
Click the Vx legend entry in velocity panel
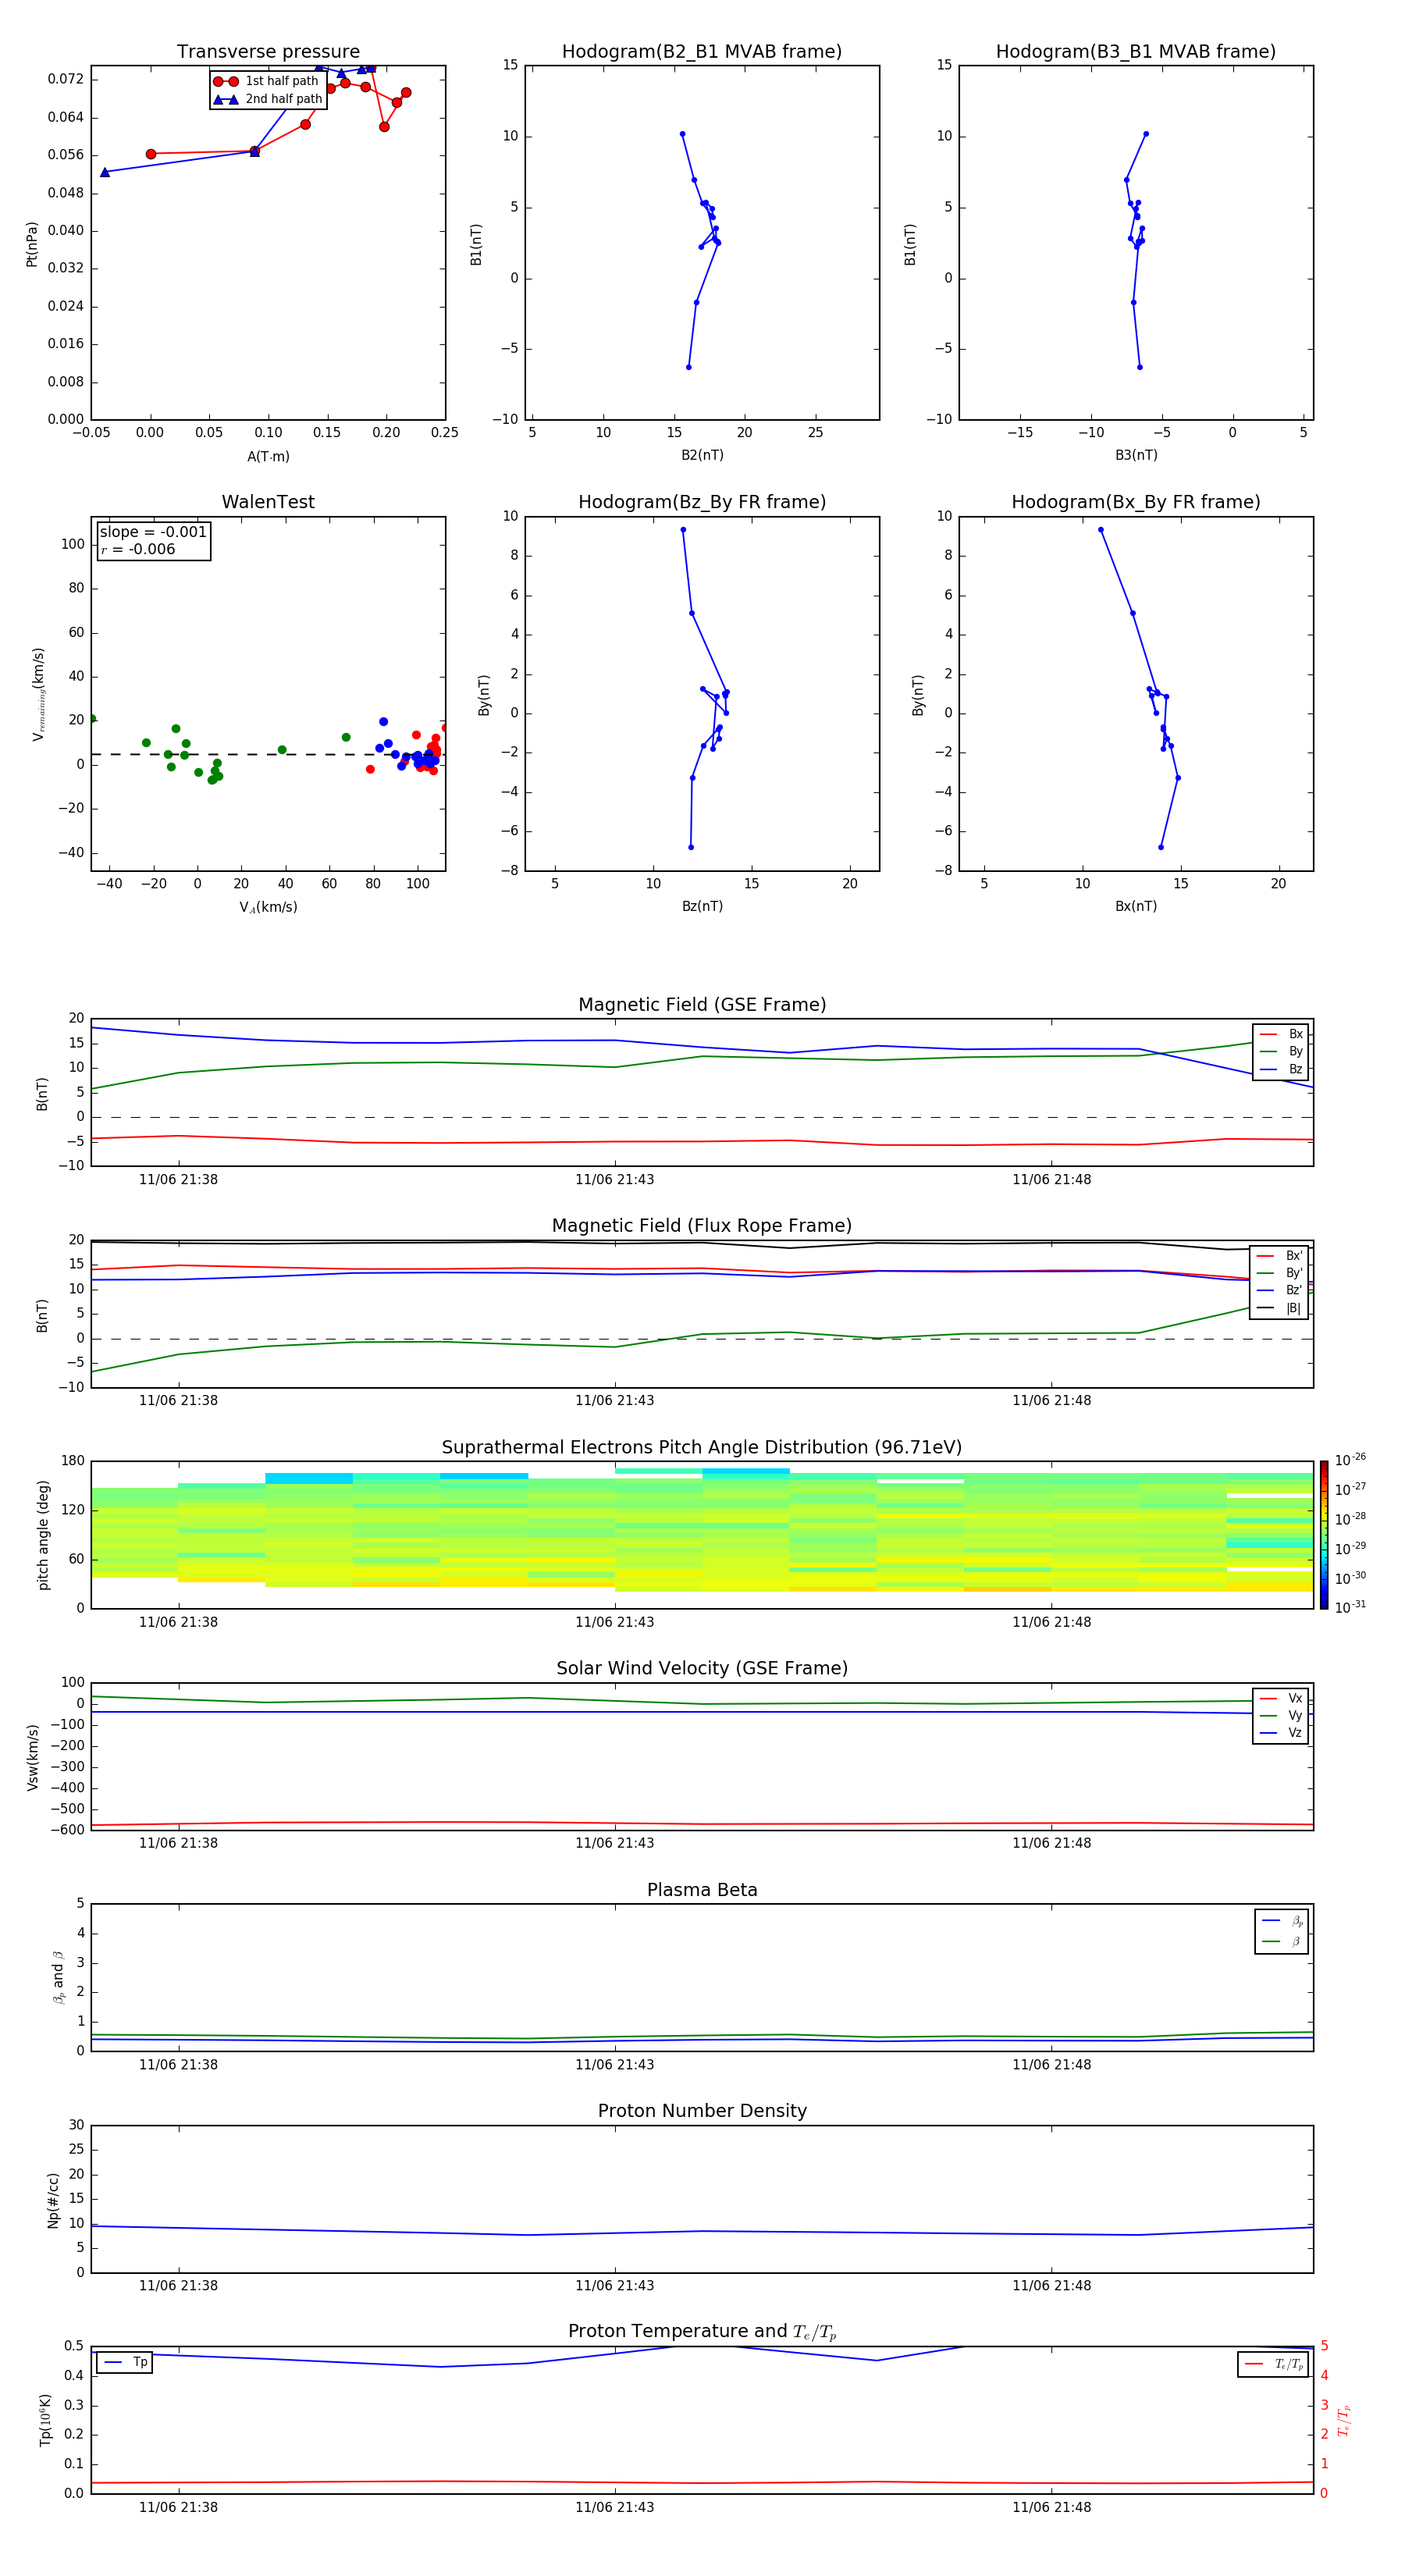click(1281, 1698)
